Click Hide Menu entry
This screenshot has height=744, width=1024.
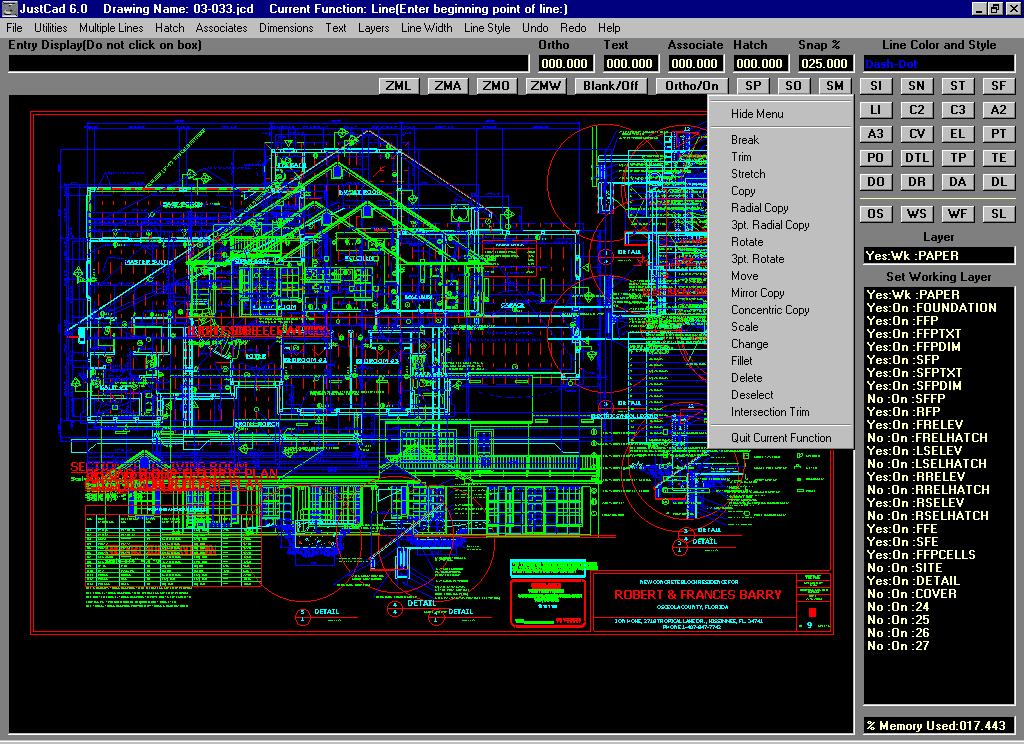757,114
